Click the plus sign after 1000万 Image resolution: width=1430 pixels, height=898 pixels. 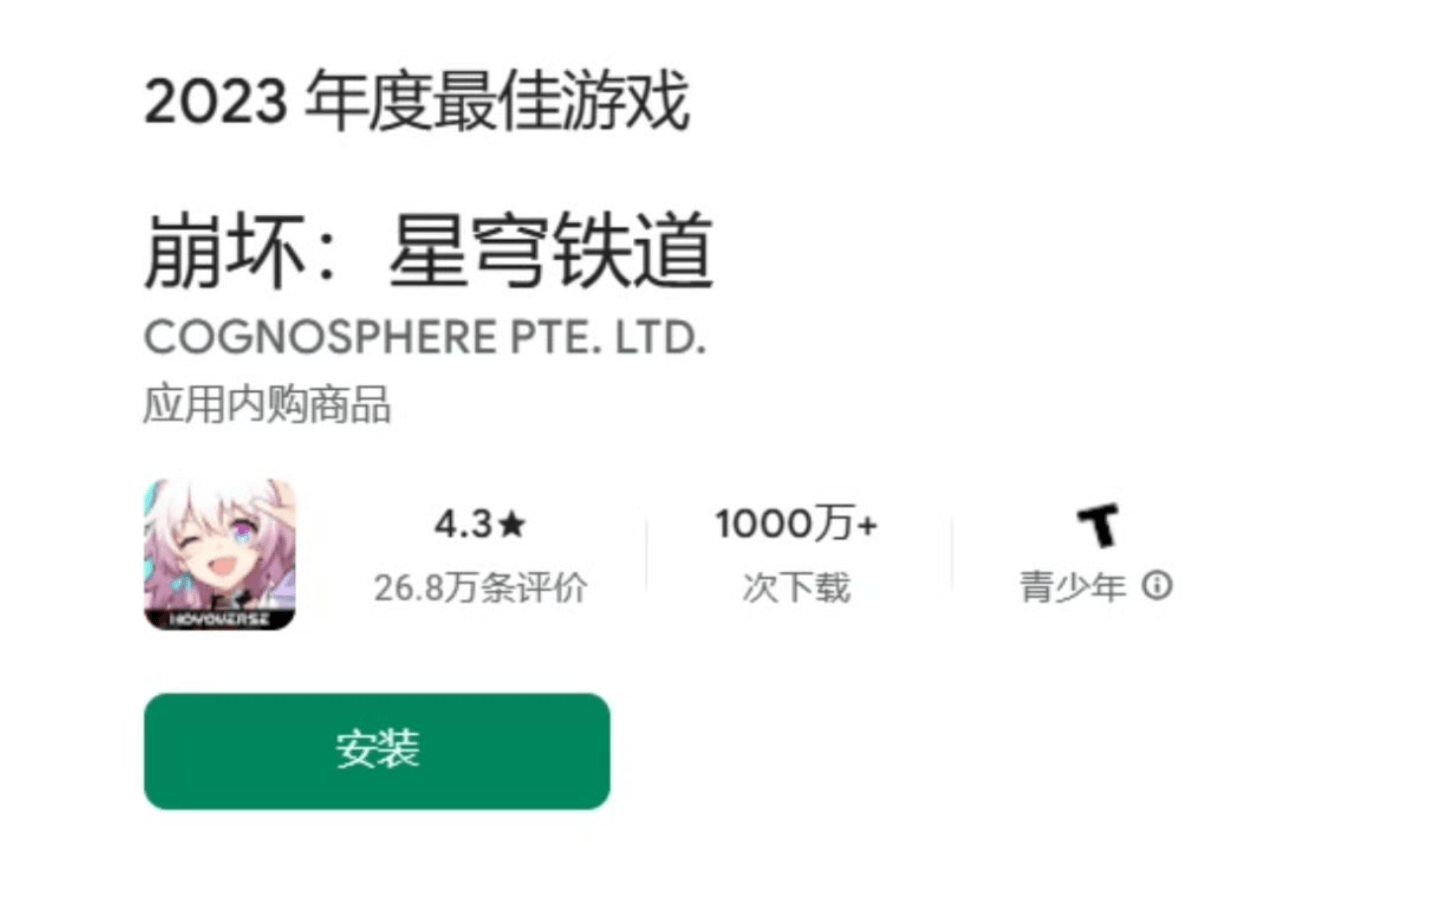pos(867,525)
